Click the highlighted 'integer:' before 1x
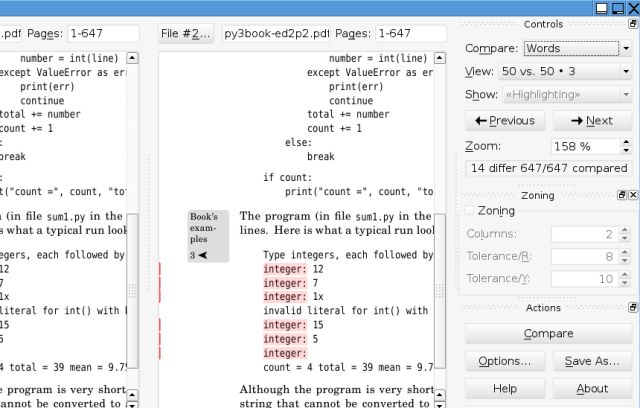The width and height of the screenshot is (640, 408). 284,297
